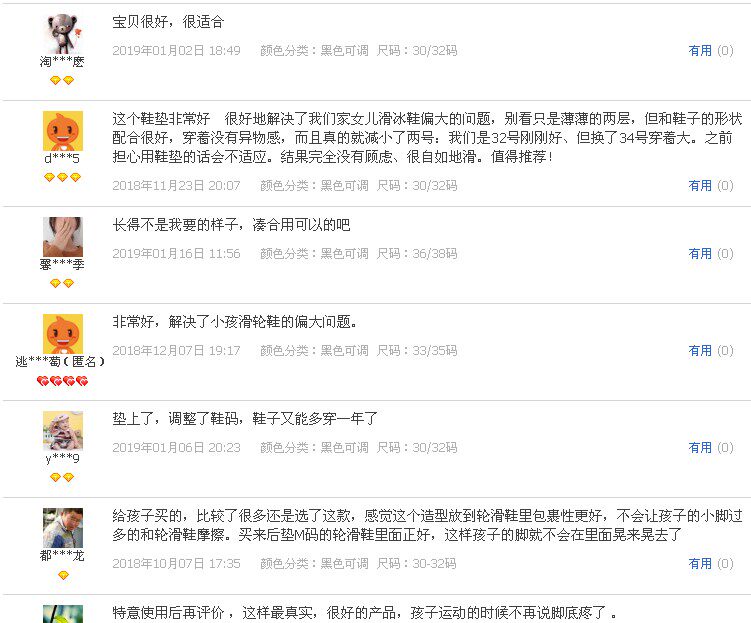Click the yellow diamond icons under y***9
This screenshot has width=751, height=623.
62,477
